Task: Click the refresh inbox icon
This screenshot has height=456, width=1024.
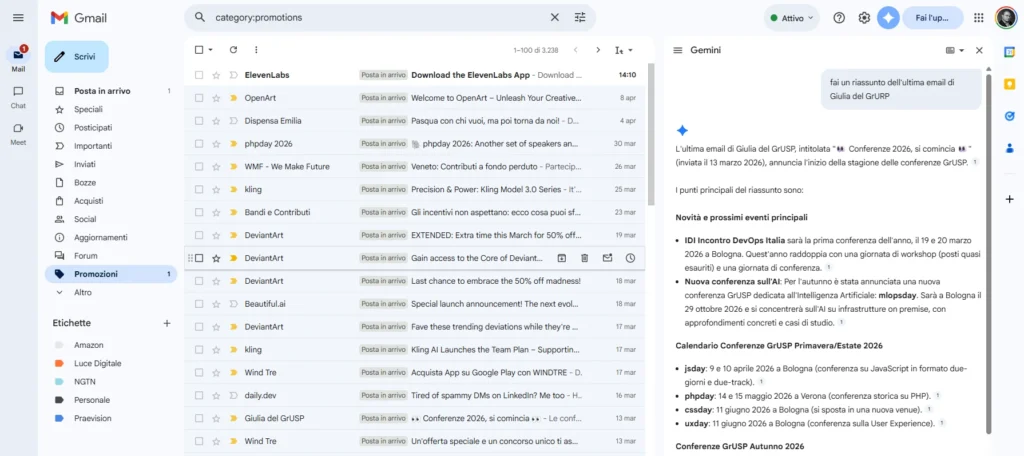Action: click(x=233, y=49)
